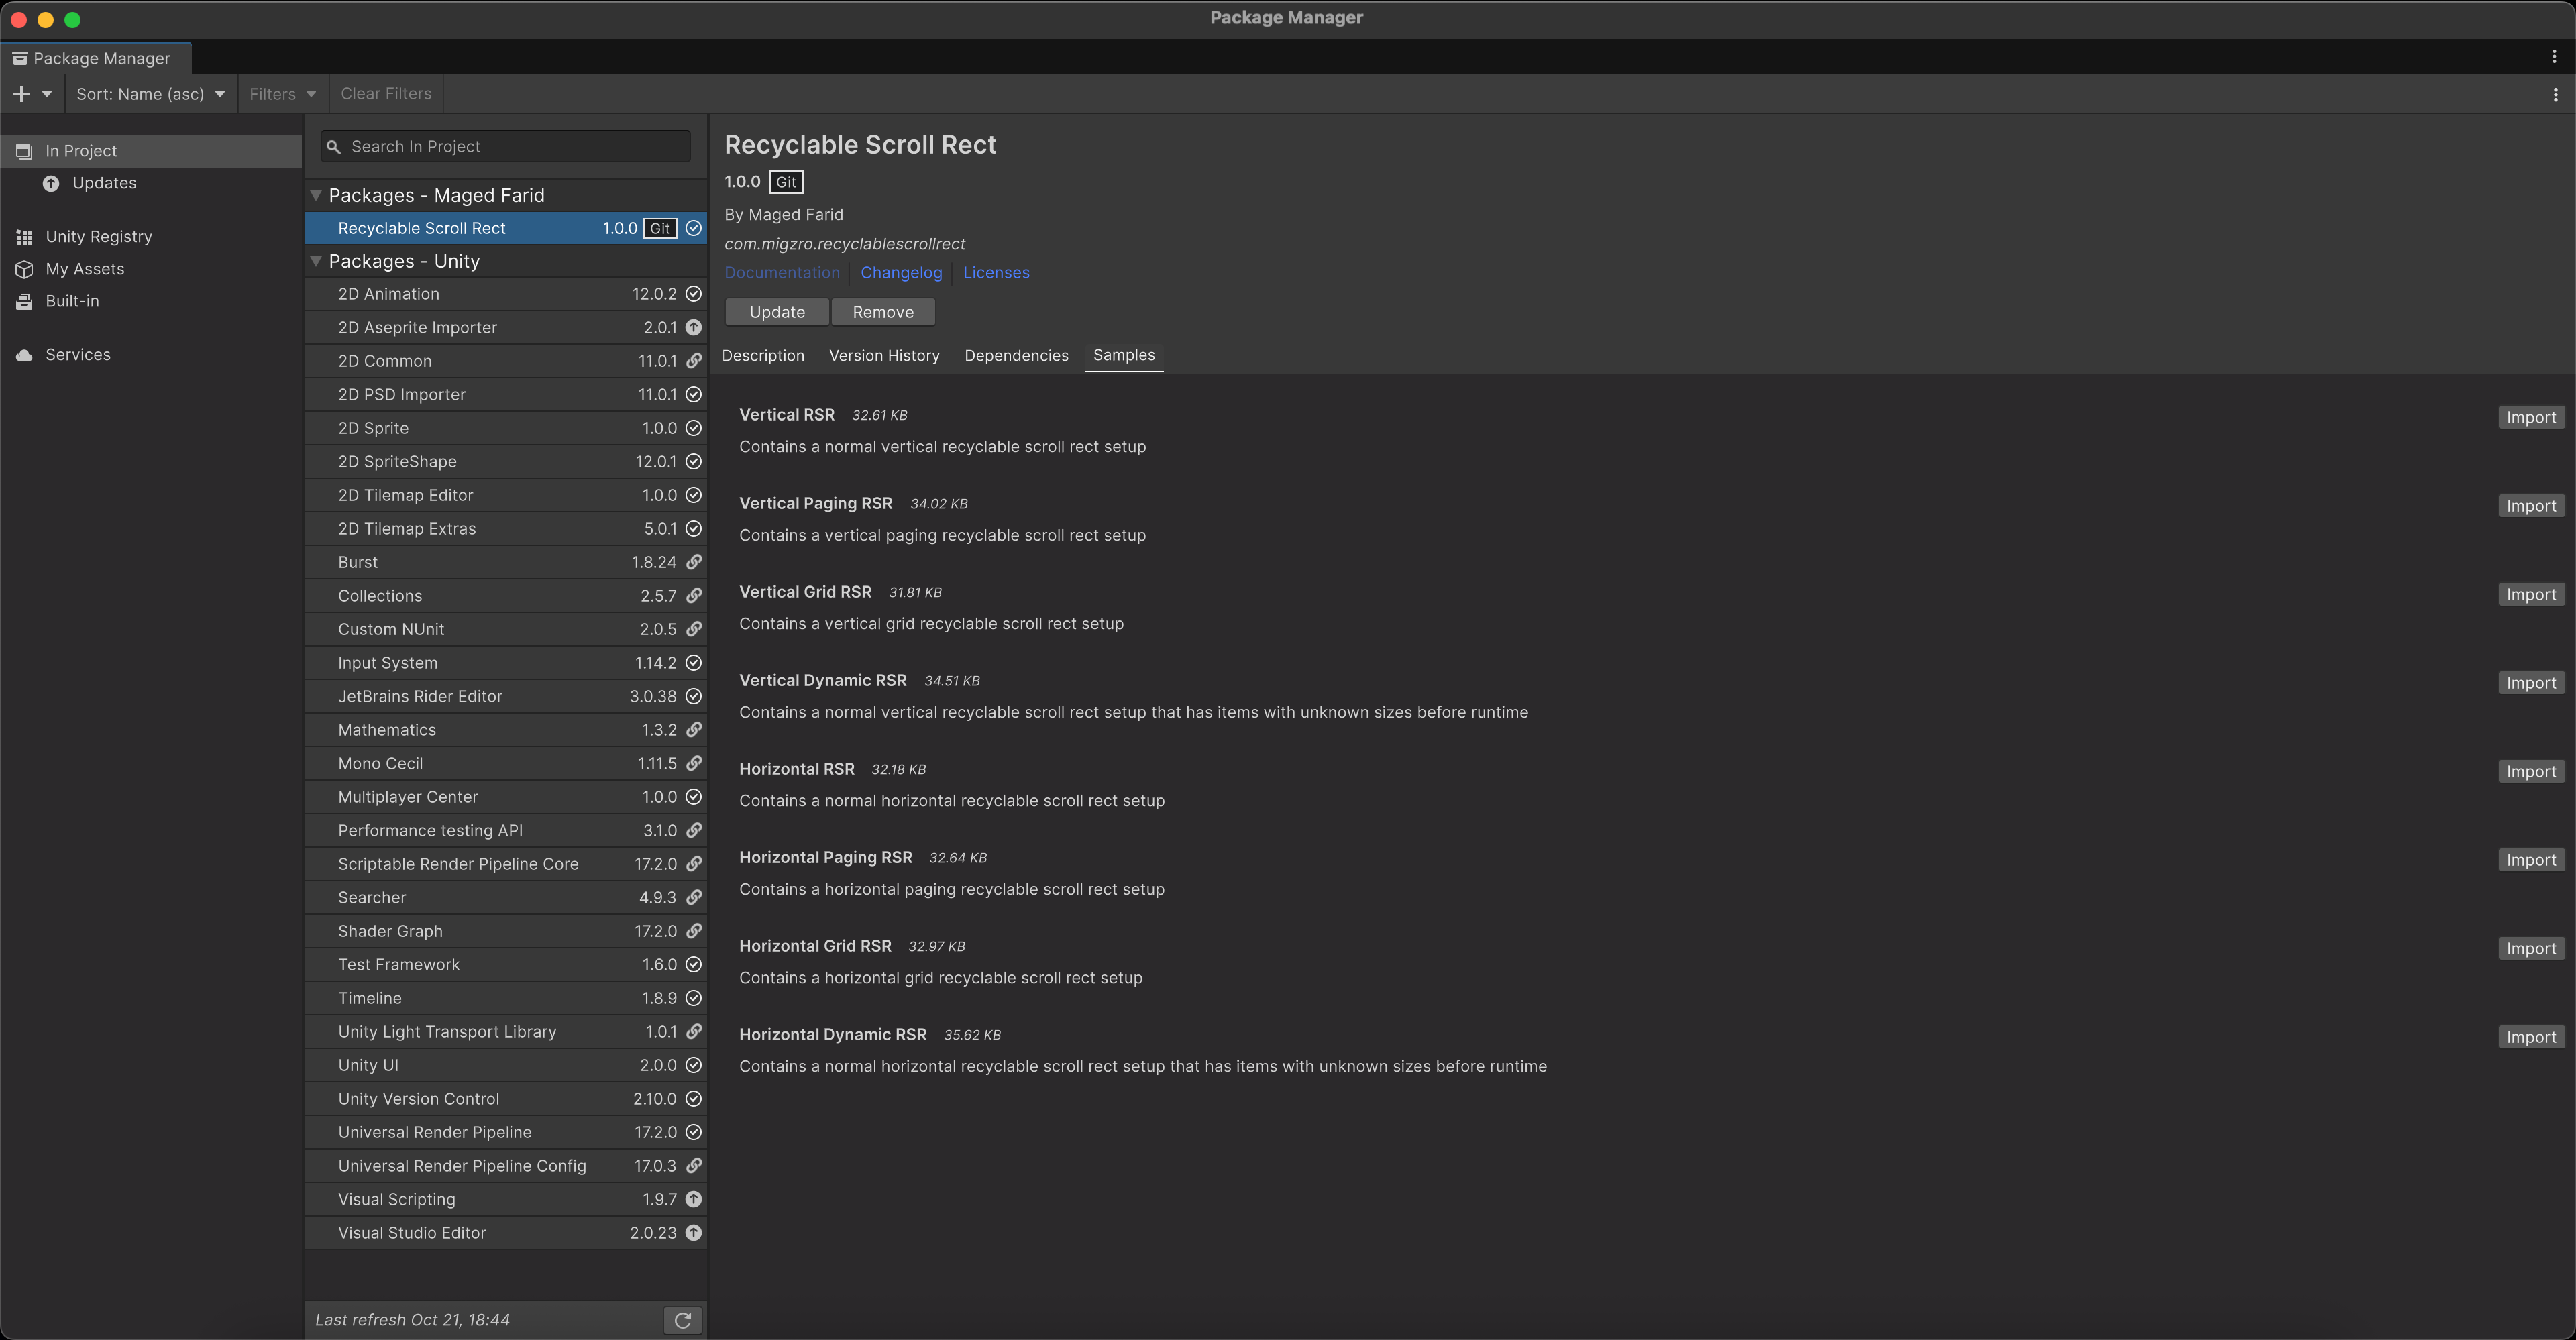Click the Search In Project field

[x=505, y=146]
